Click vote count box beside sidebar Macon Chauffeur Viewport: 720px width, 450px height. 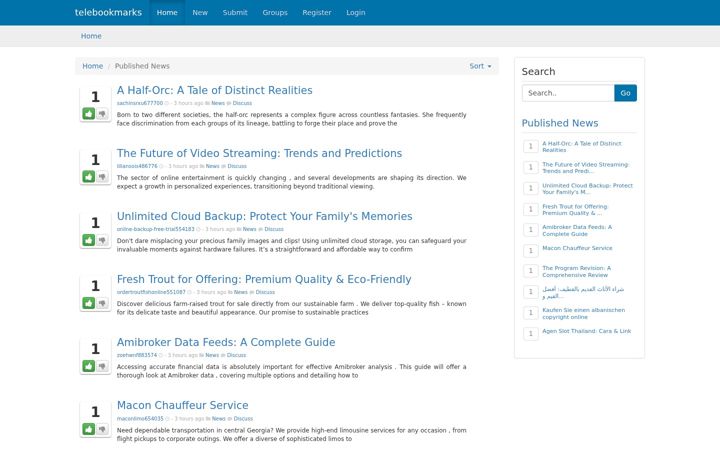point(530,250)
